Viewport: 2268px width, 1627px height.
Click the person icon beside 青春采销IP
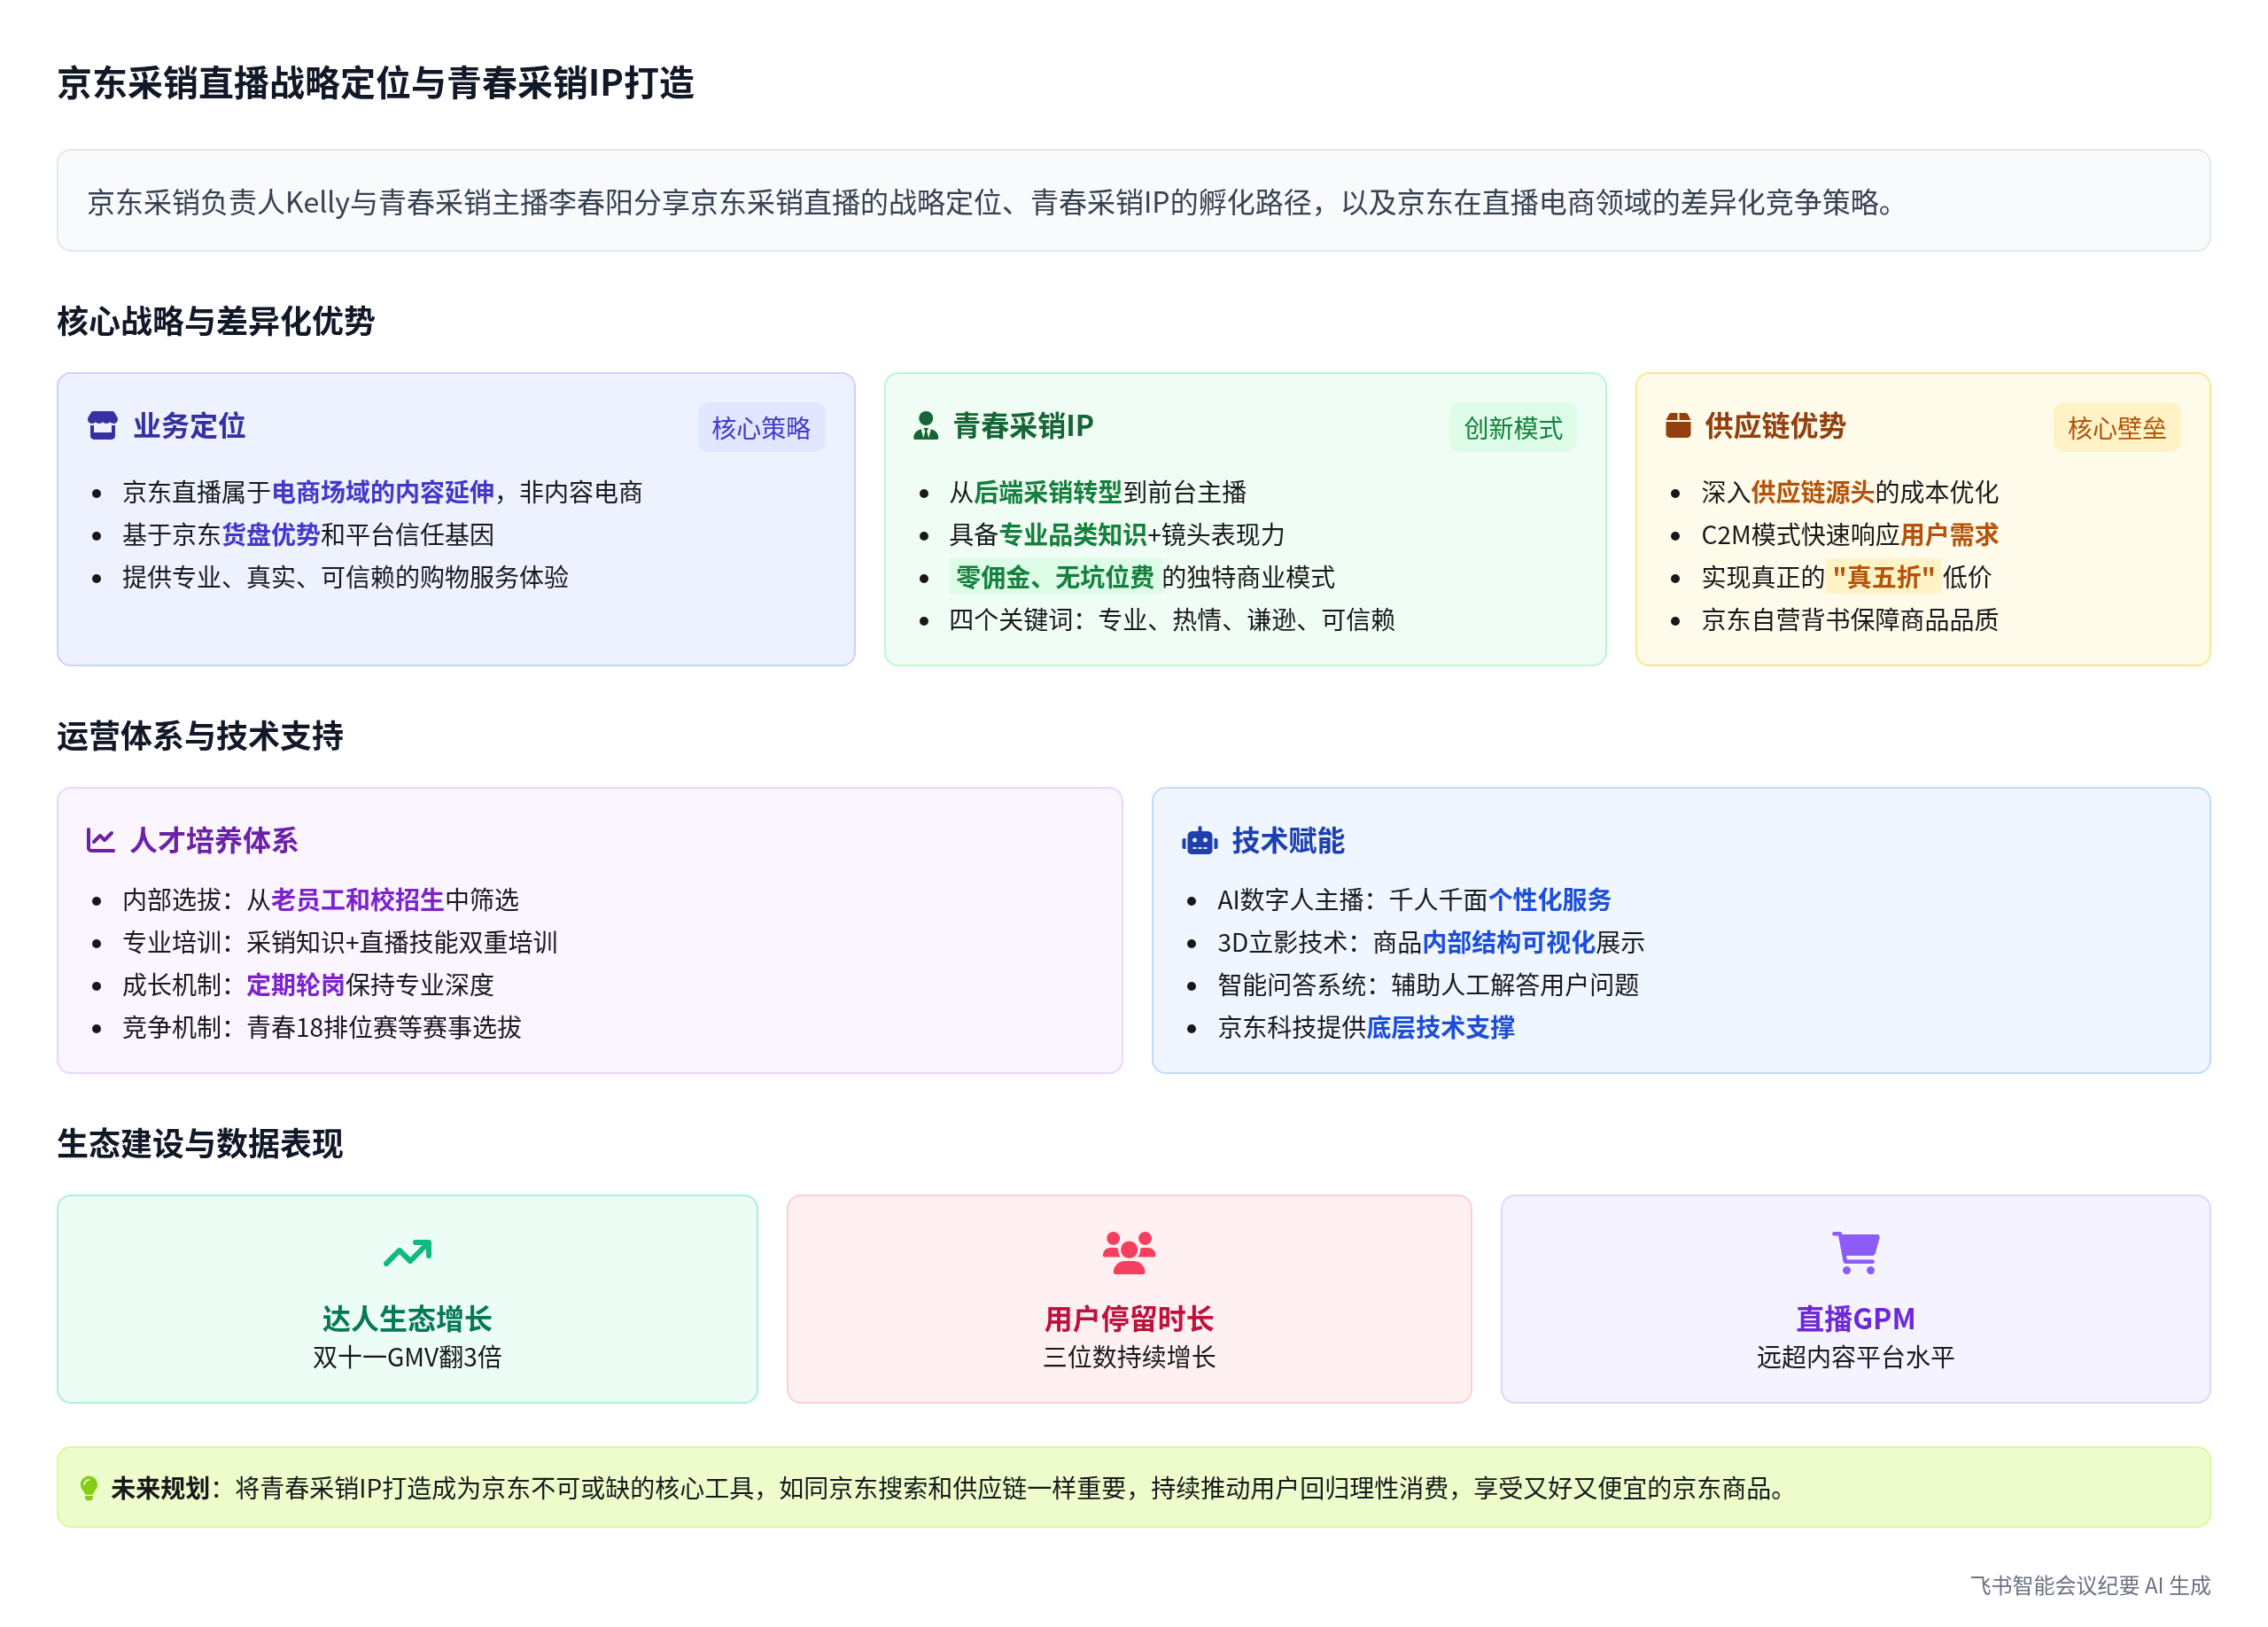[x=926, y=426]
